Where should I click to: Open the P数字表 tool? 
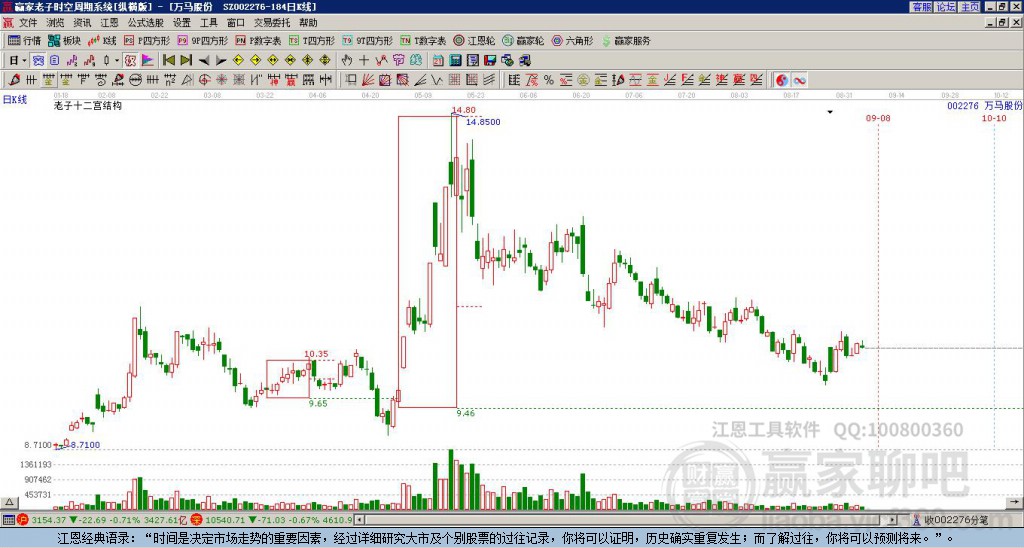[258, 40]
